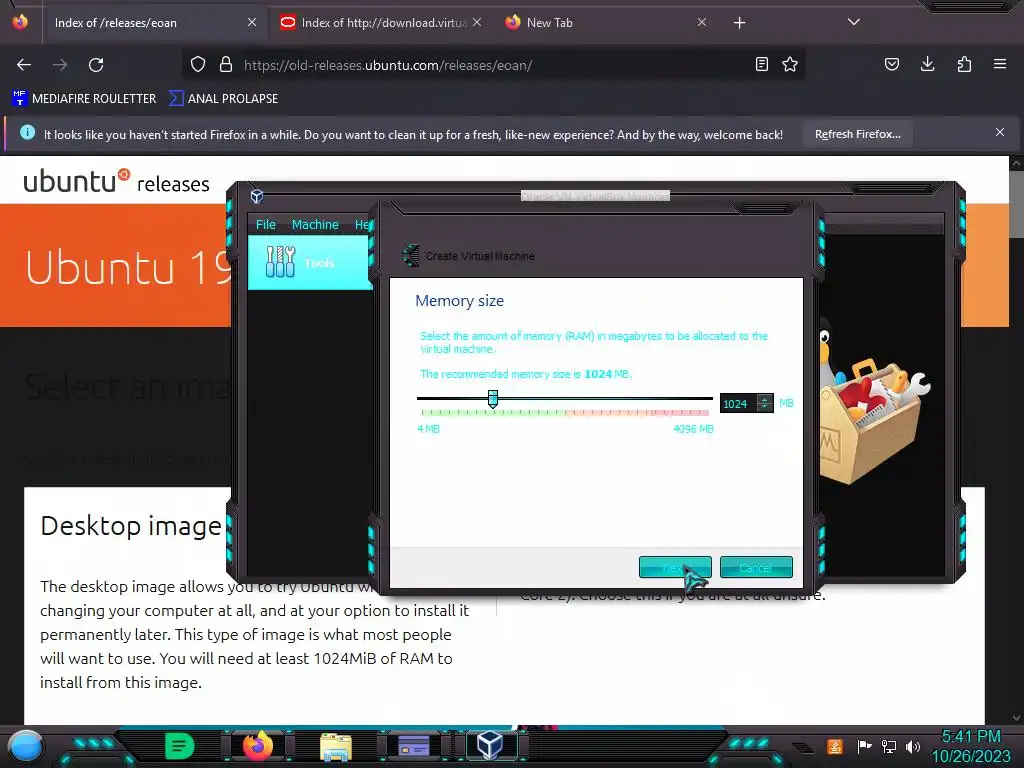Click the flag notification tray icon

point(864,746)
